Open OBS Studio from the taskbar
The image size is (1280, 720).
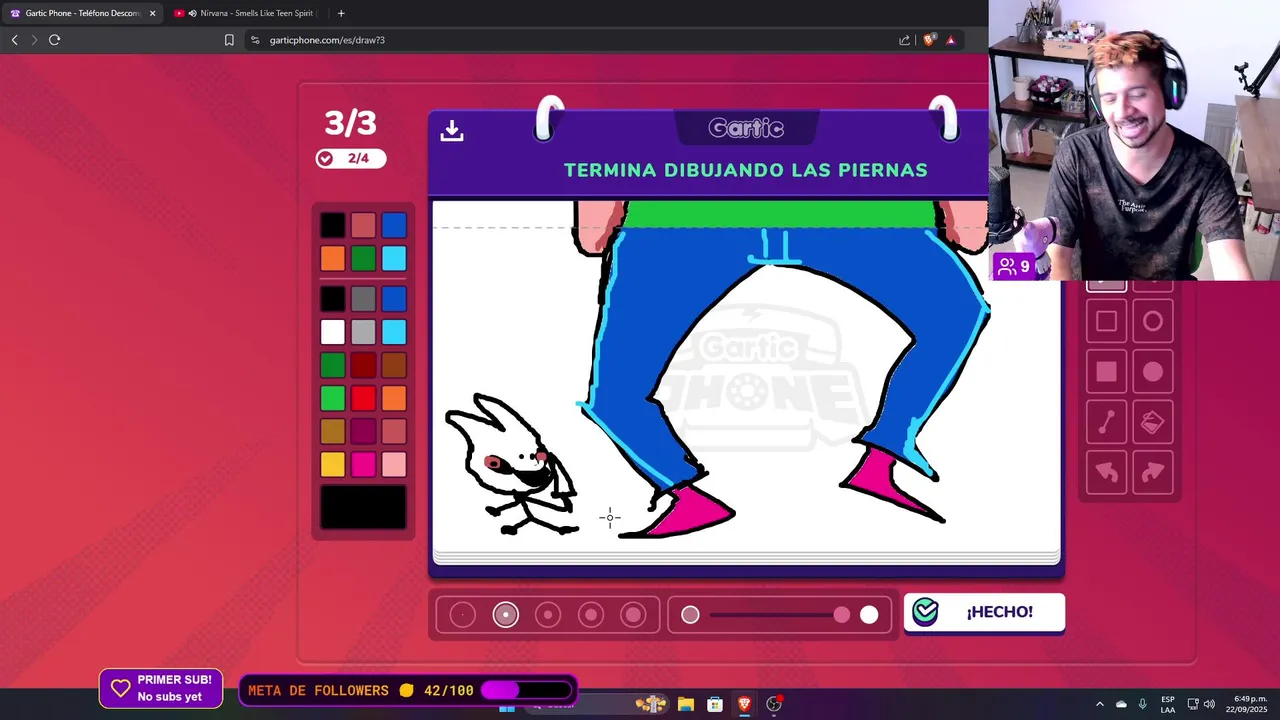(774, 704)
